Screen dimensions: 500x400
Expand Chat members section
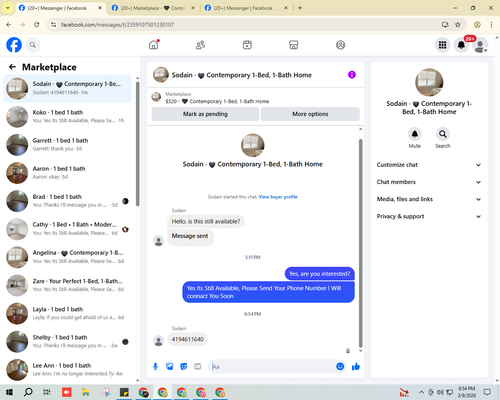coord(429,182)
